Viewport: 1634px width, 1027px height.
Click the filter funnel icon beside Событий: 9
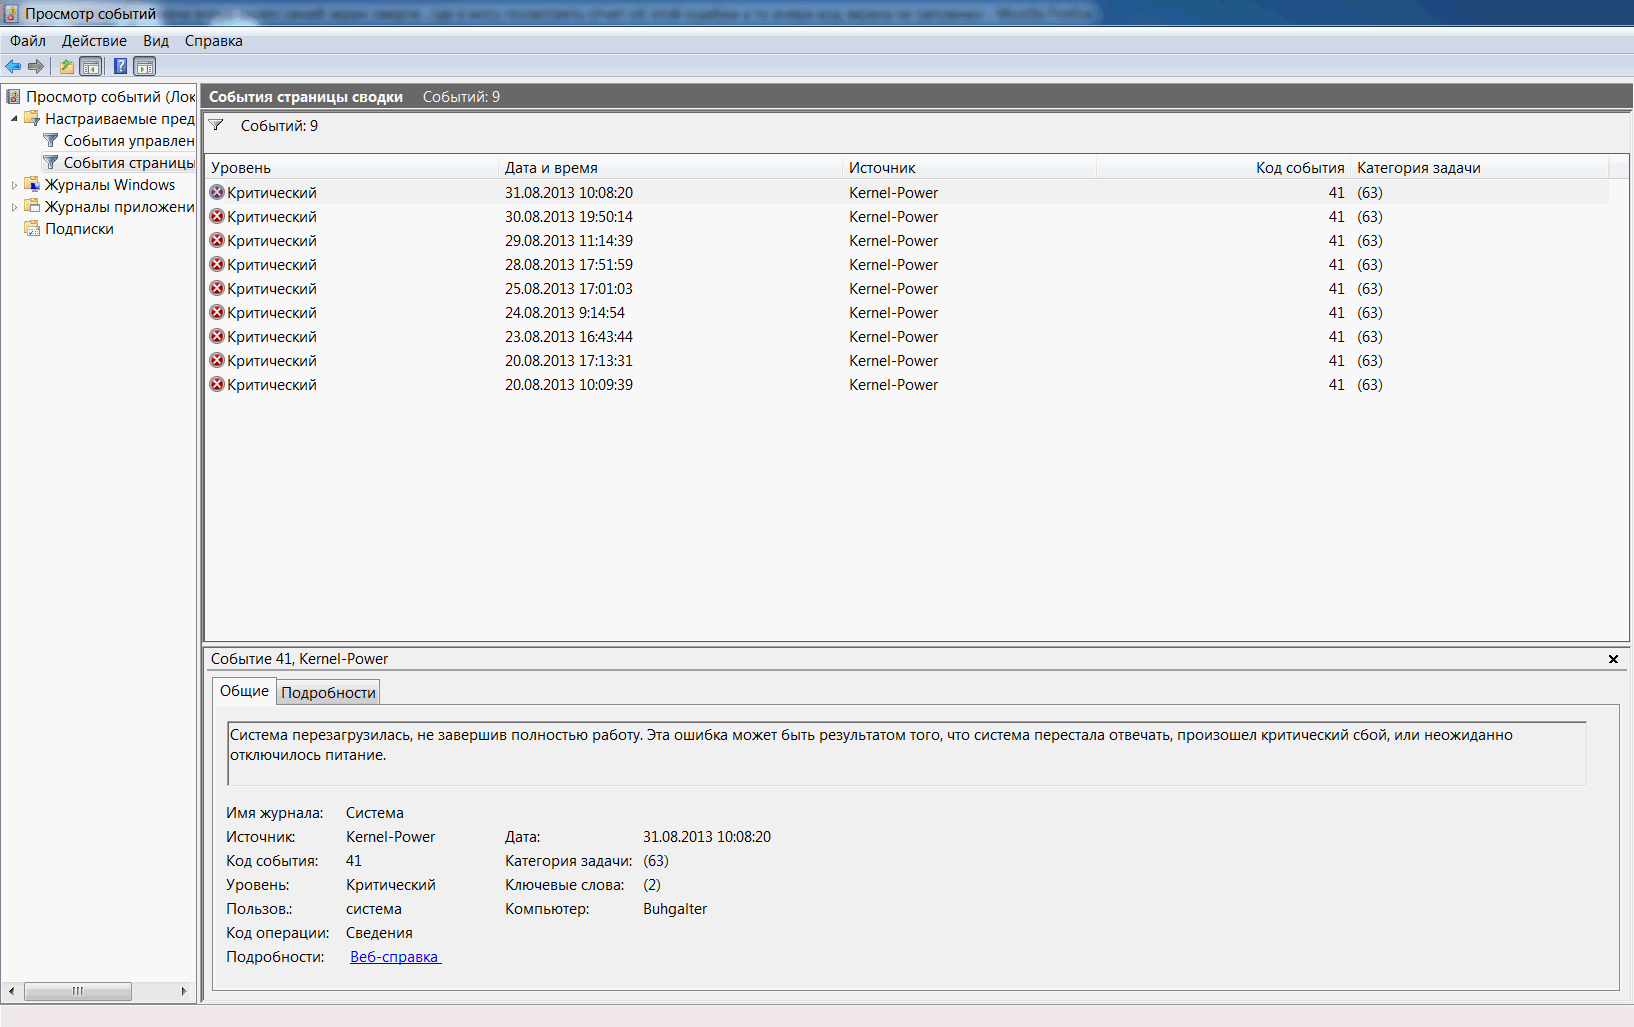click(x=216, y=125)
